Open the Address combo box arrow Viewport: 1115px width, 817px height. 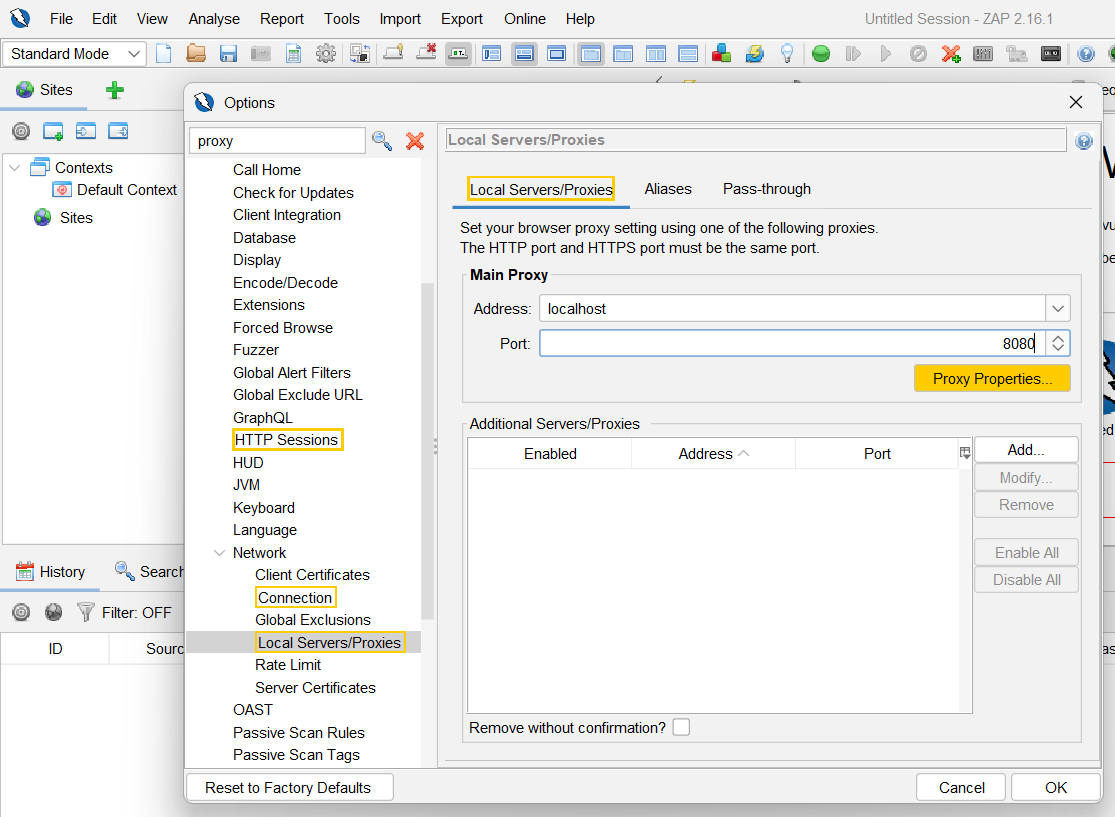click(x=1057, y=308)
